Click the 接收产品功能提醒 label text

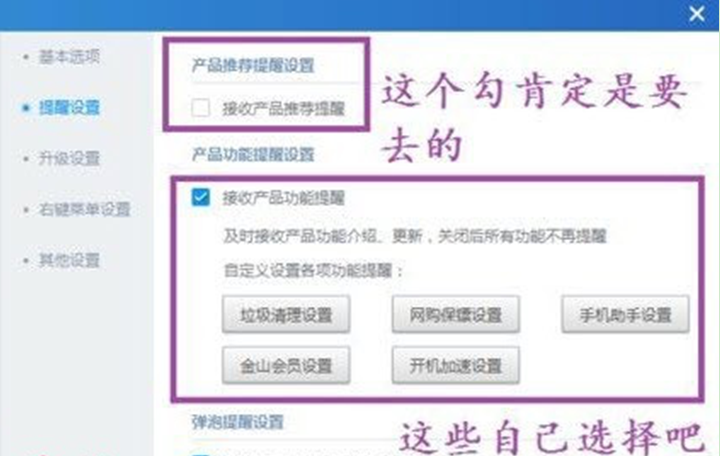click(284, 198)
